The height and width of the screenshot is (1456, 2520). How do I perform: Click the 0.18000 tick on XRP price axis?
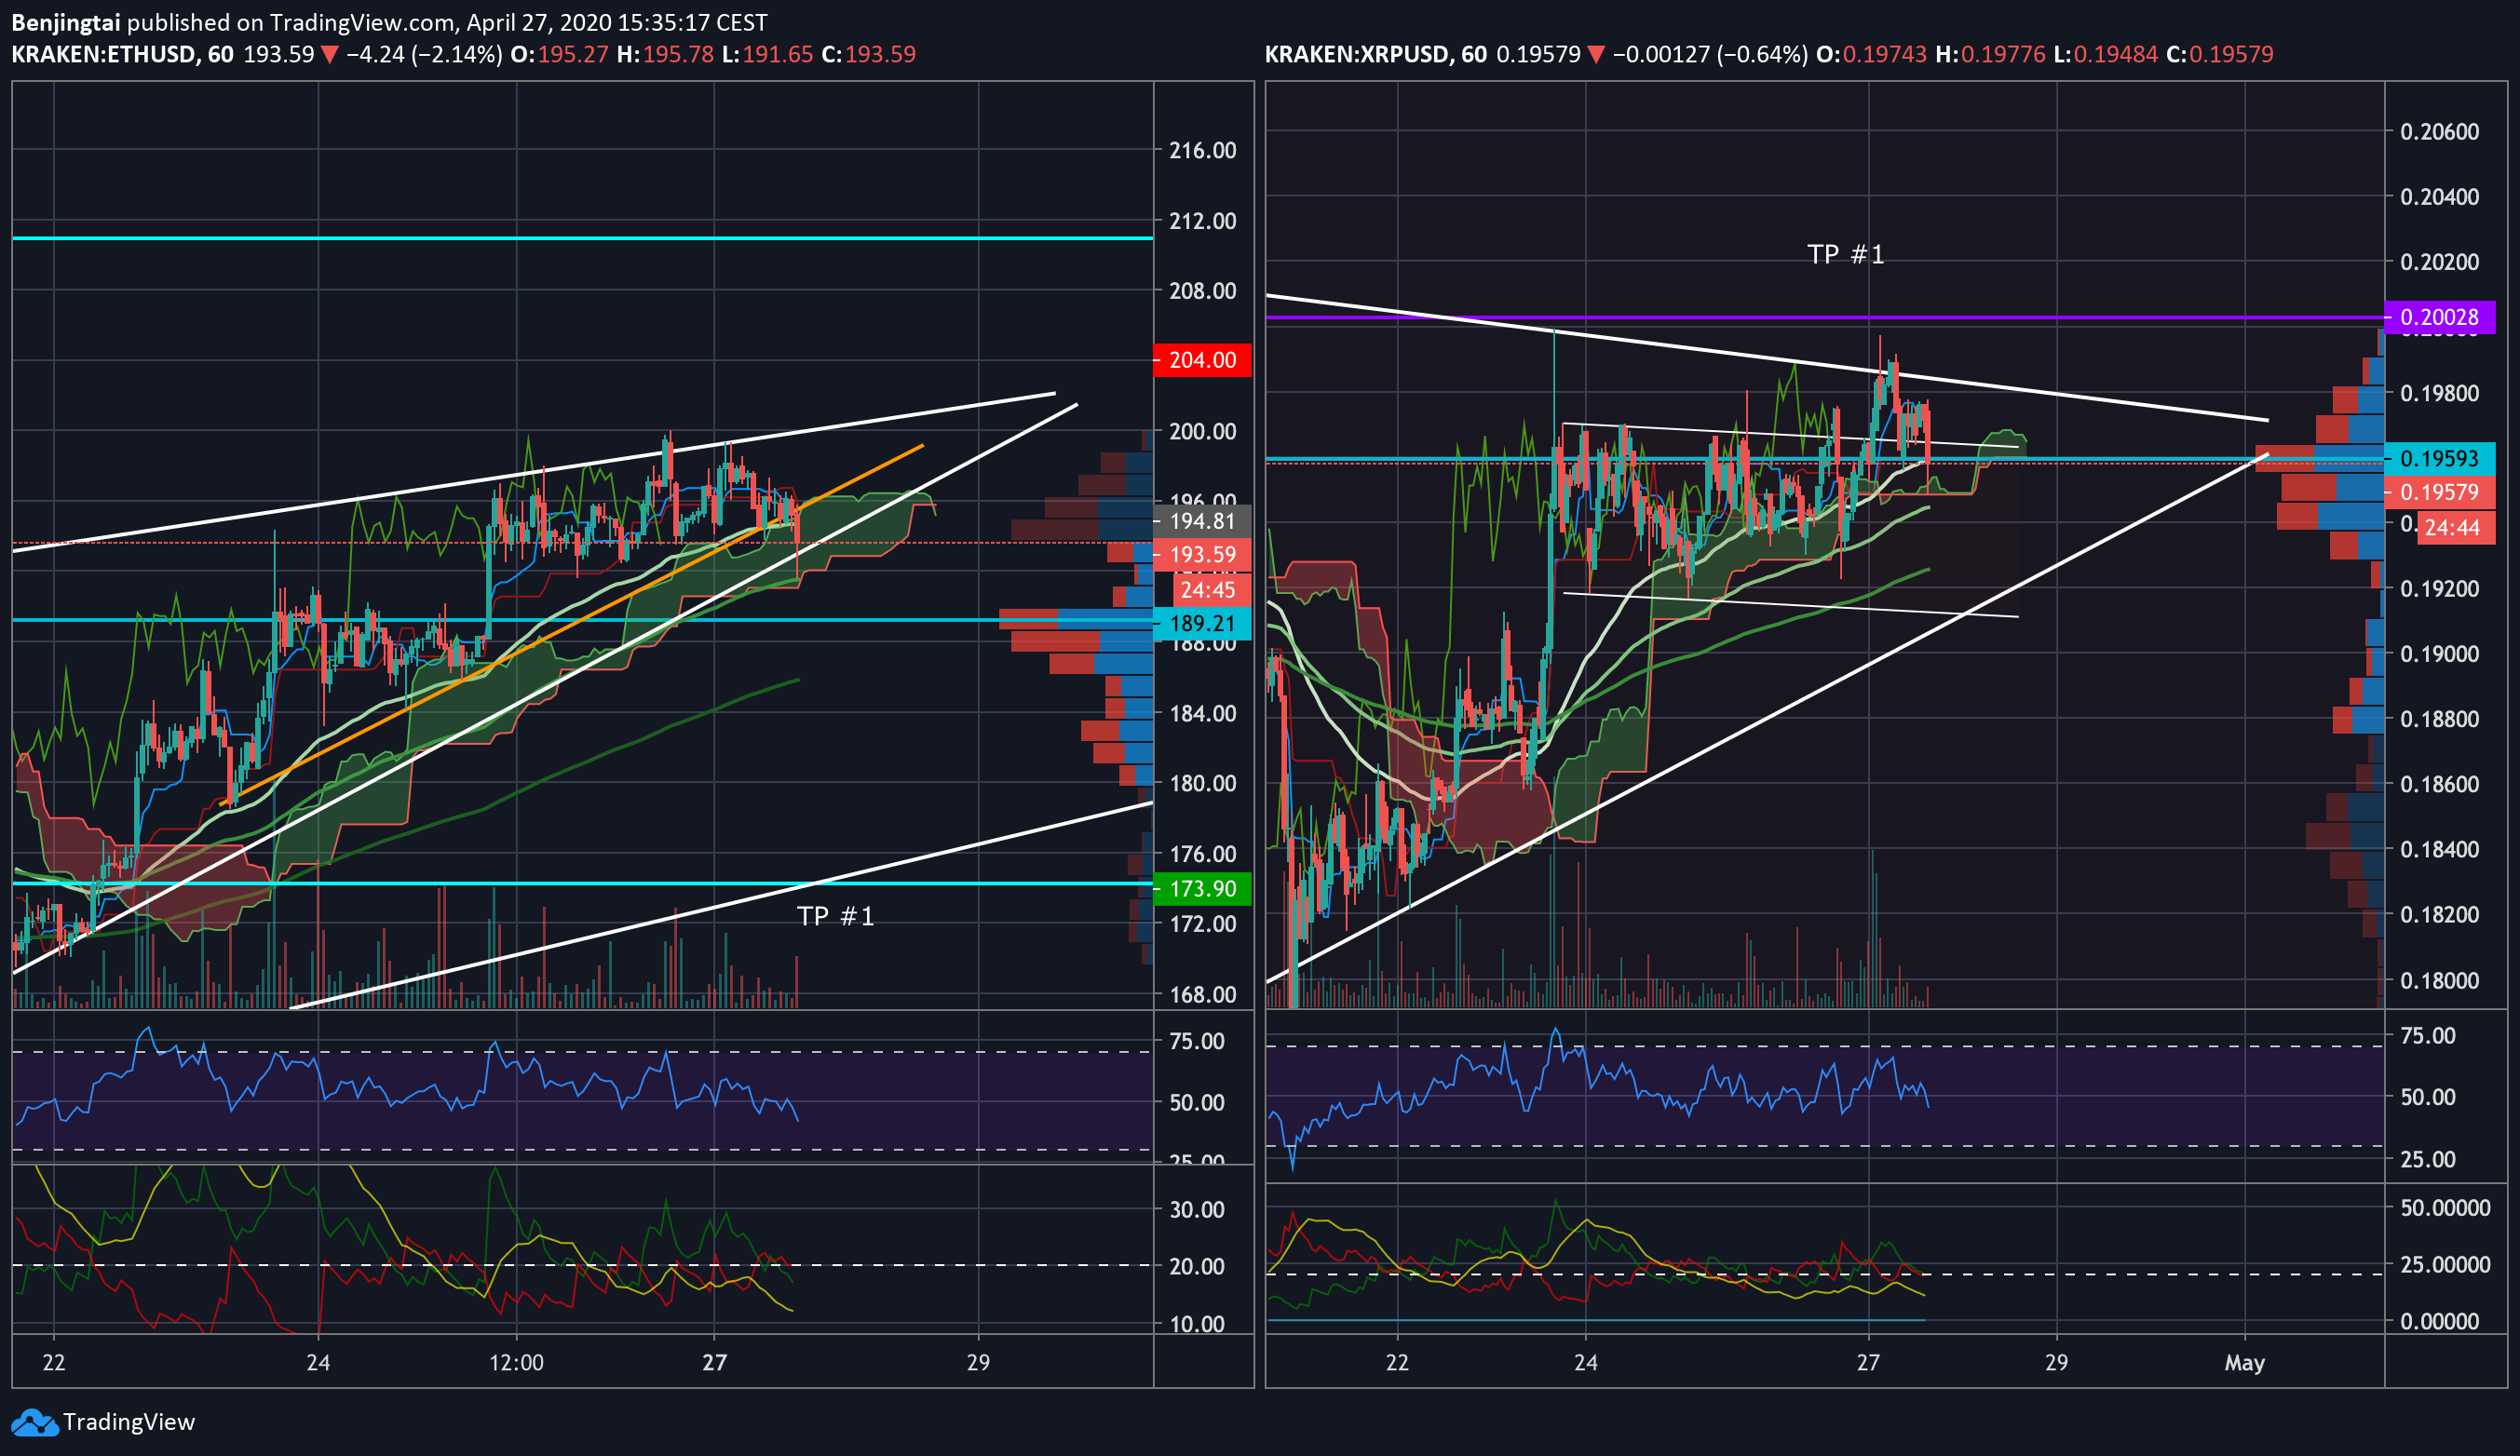[2439, 980]
